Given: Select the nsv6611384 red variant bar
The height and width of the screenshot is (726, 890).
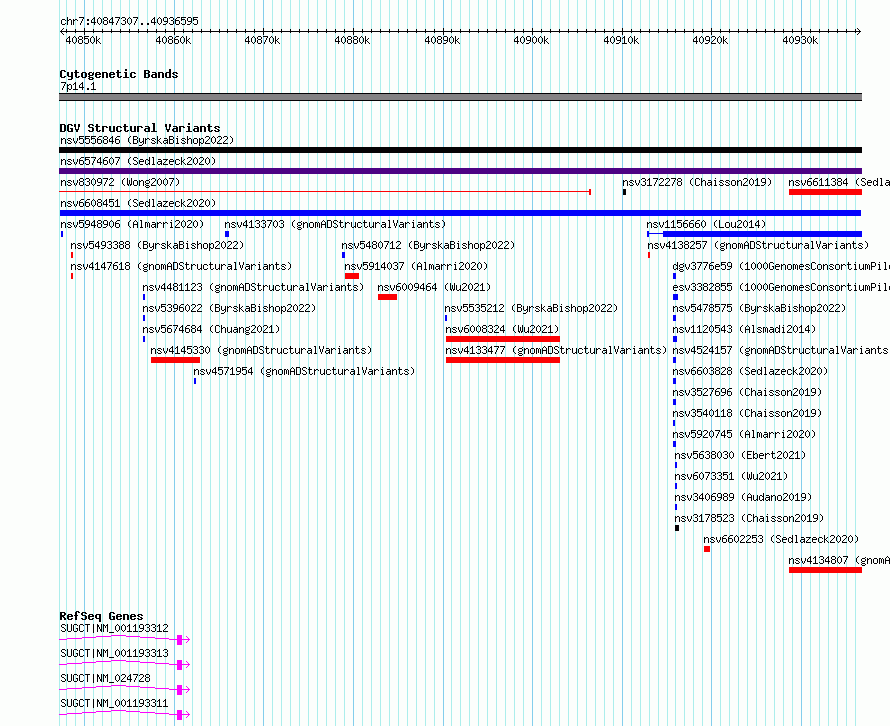Looking at the screenshot, I should (825, 192).
